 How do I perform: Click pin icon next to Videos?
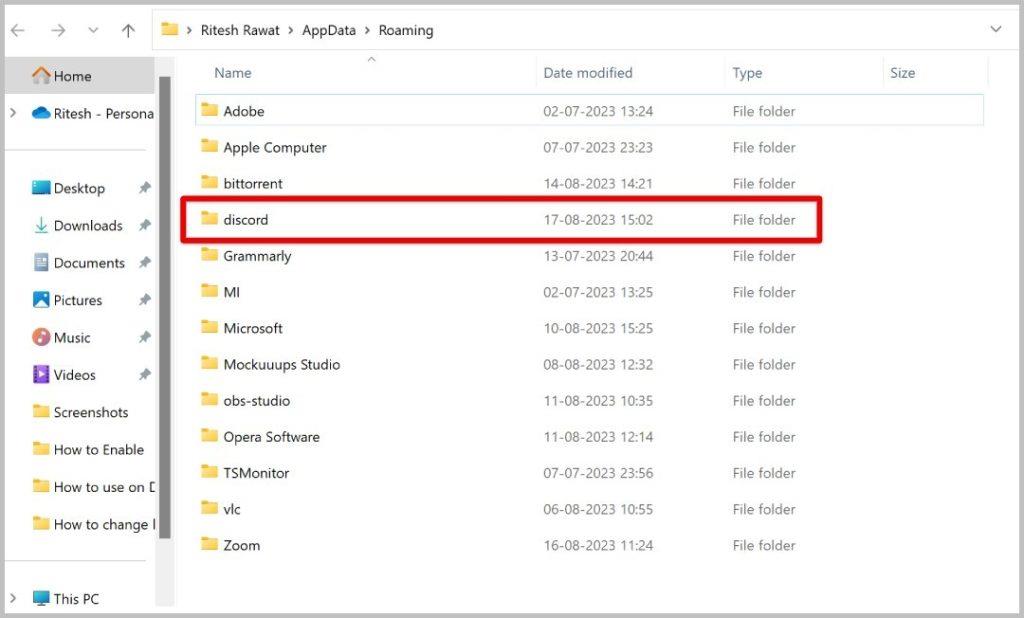144,374
